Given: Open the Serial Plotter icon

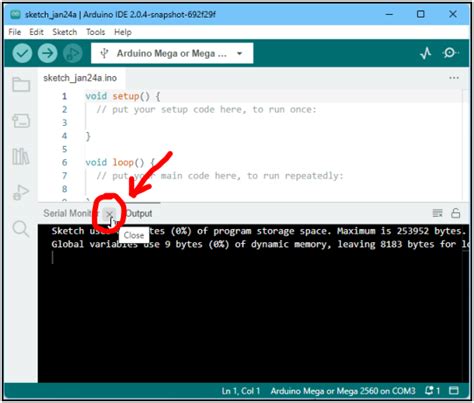Looking at the screenshot, I should pyautogui.click(x=426, y=53).
